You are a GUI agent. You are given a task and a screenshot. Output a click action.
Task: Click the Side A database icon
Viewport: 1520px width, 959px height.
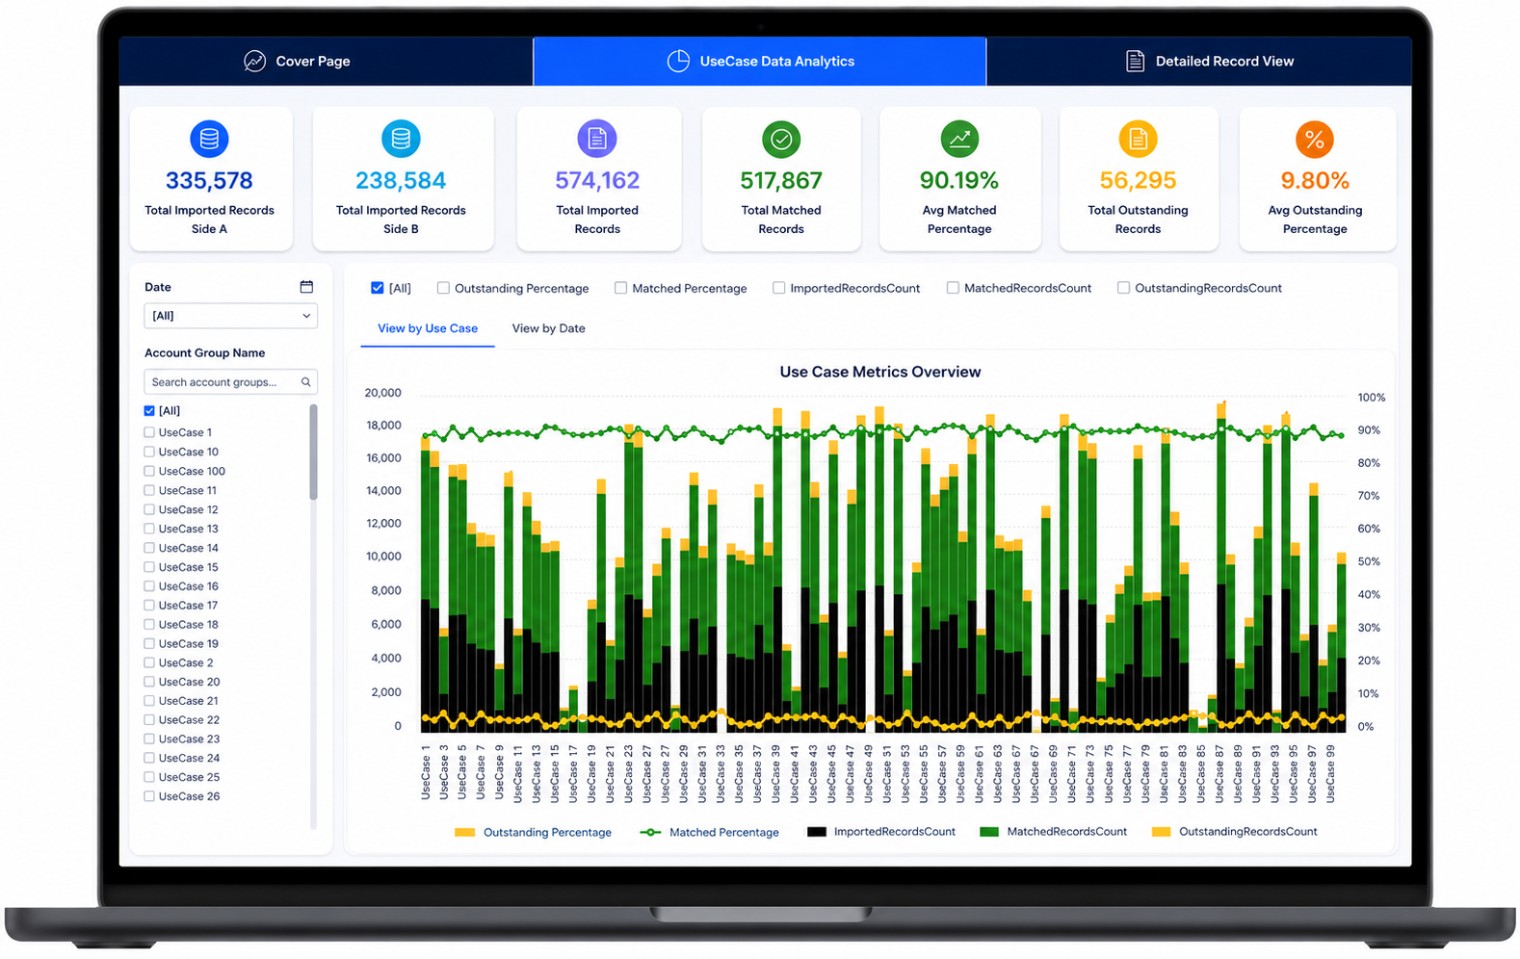click(209, 139)
